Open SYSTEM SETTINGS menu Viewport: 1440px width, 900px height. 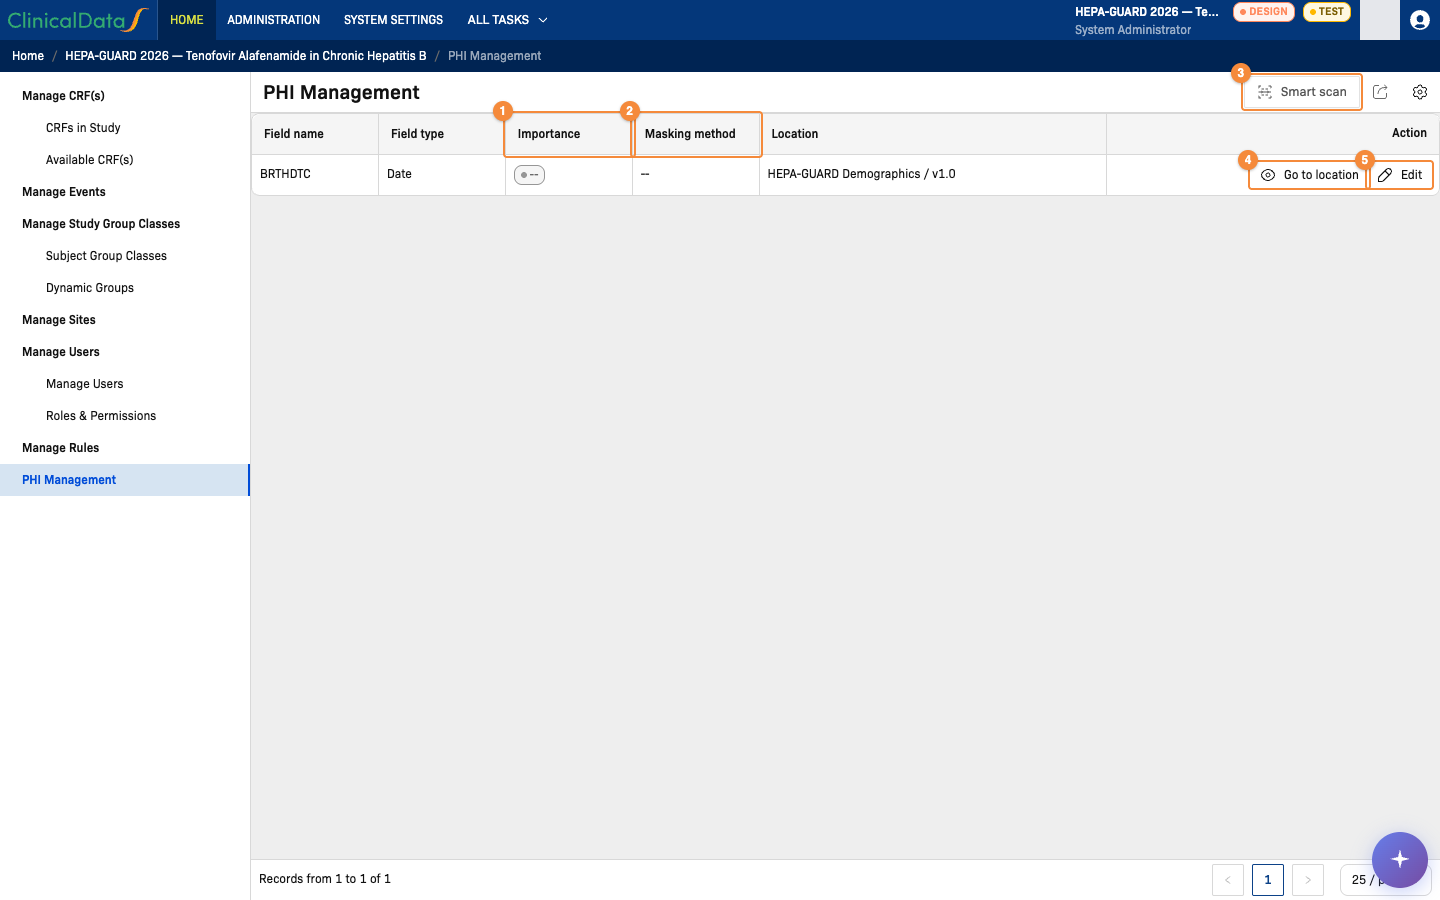pos(393,20)
